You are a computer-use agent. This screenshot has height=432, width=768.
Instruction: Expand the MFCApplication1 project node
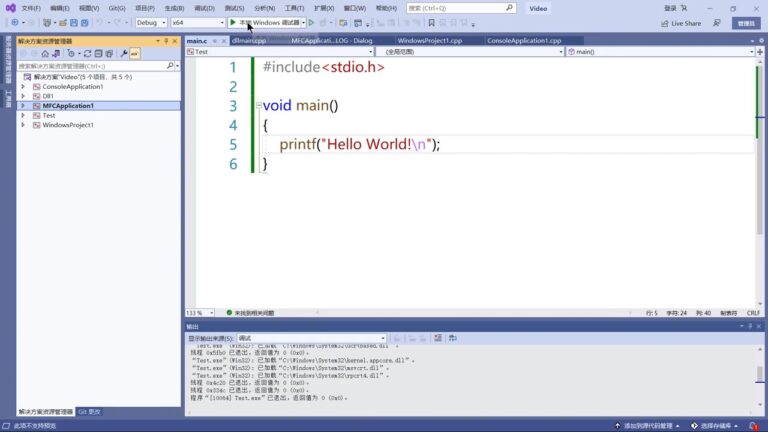(23, 106)
